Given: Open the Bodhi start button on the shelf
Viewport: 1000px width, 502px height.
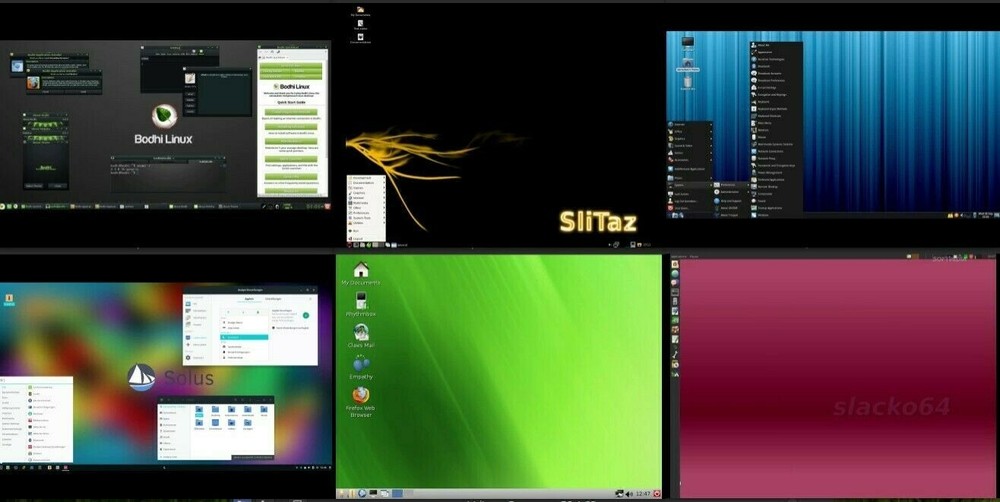Looking at the screenshot, I should pos(3,207).
